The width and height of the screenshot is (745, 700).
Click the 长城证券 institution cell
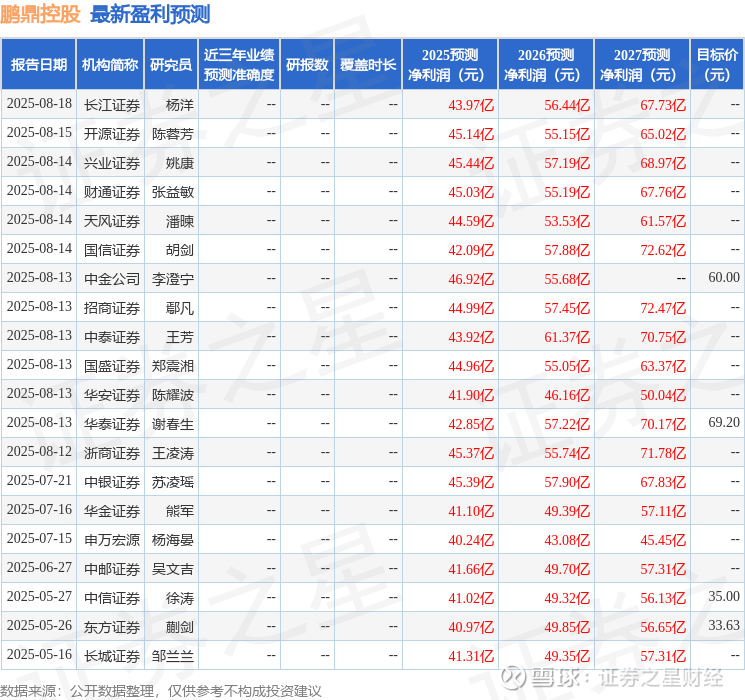pos(112,656)
